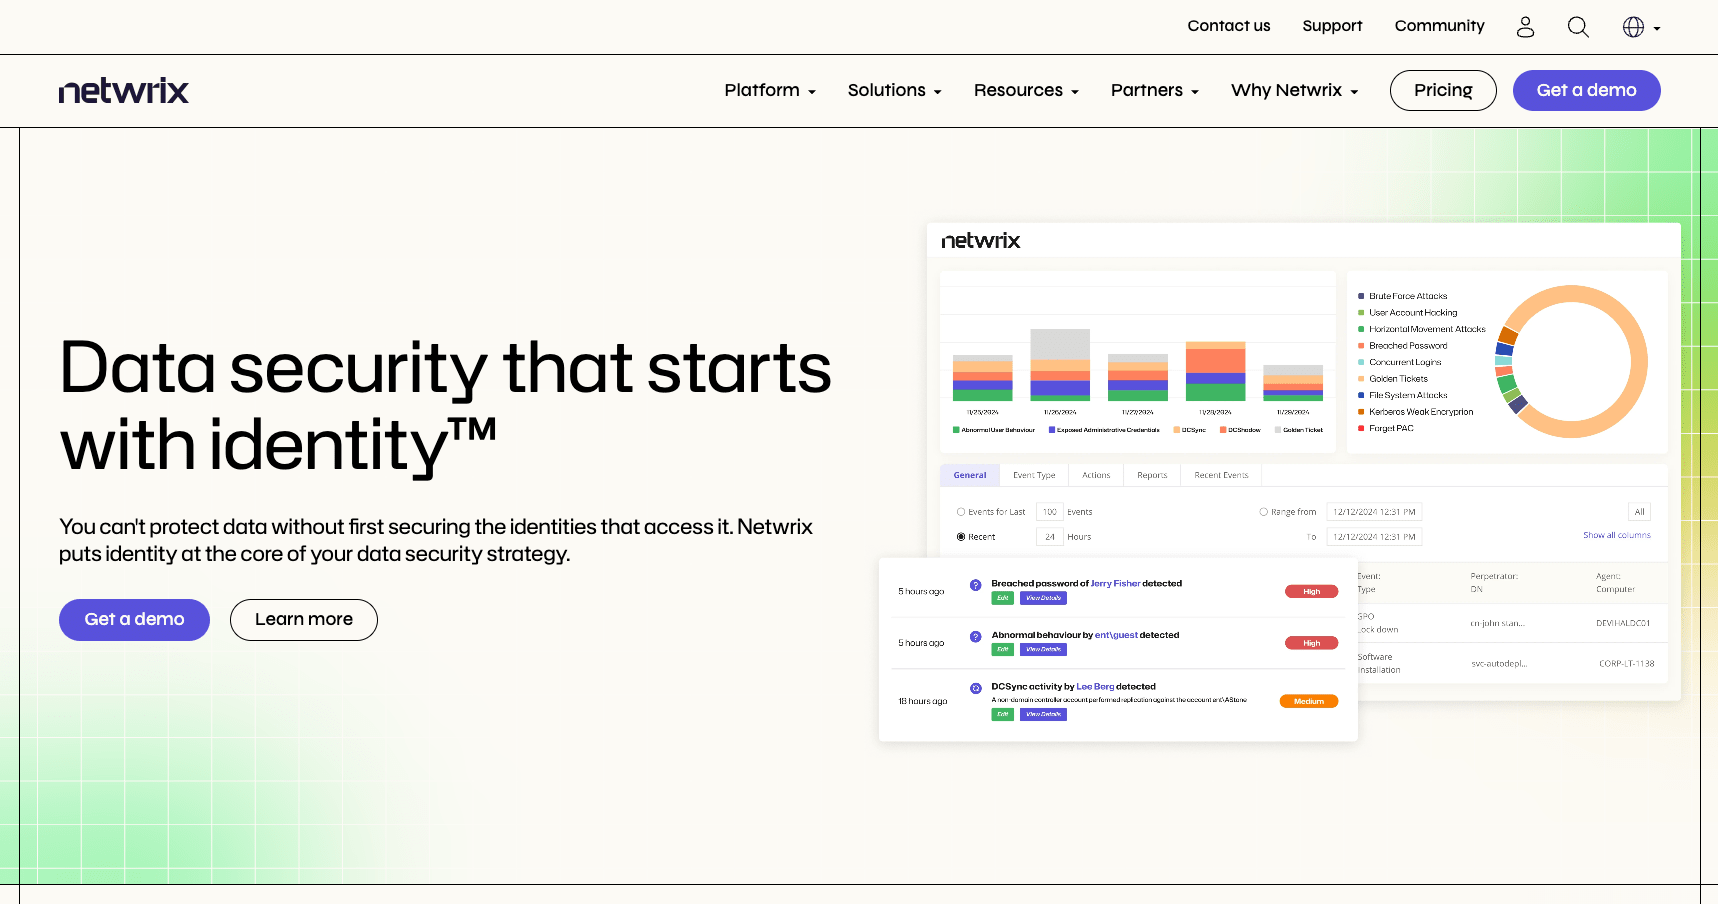Click Golden Tickets legend swatch
Image resolution: width=1718 pixels, height=904 pixels.
pos(1361,379)
